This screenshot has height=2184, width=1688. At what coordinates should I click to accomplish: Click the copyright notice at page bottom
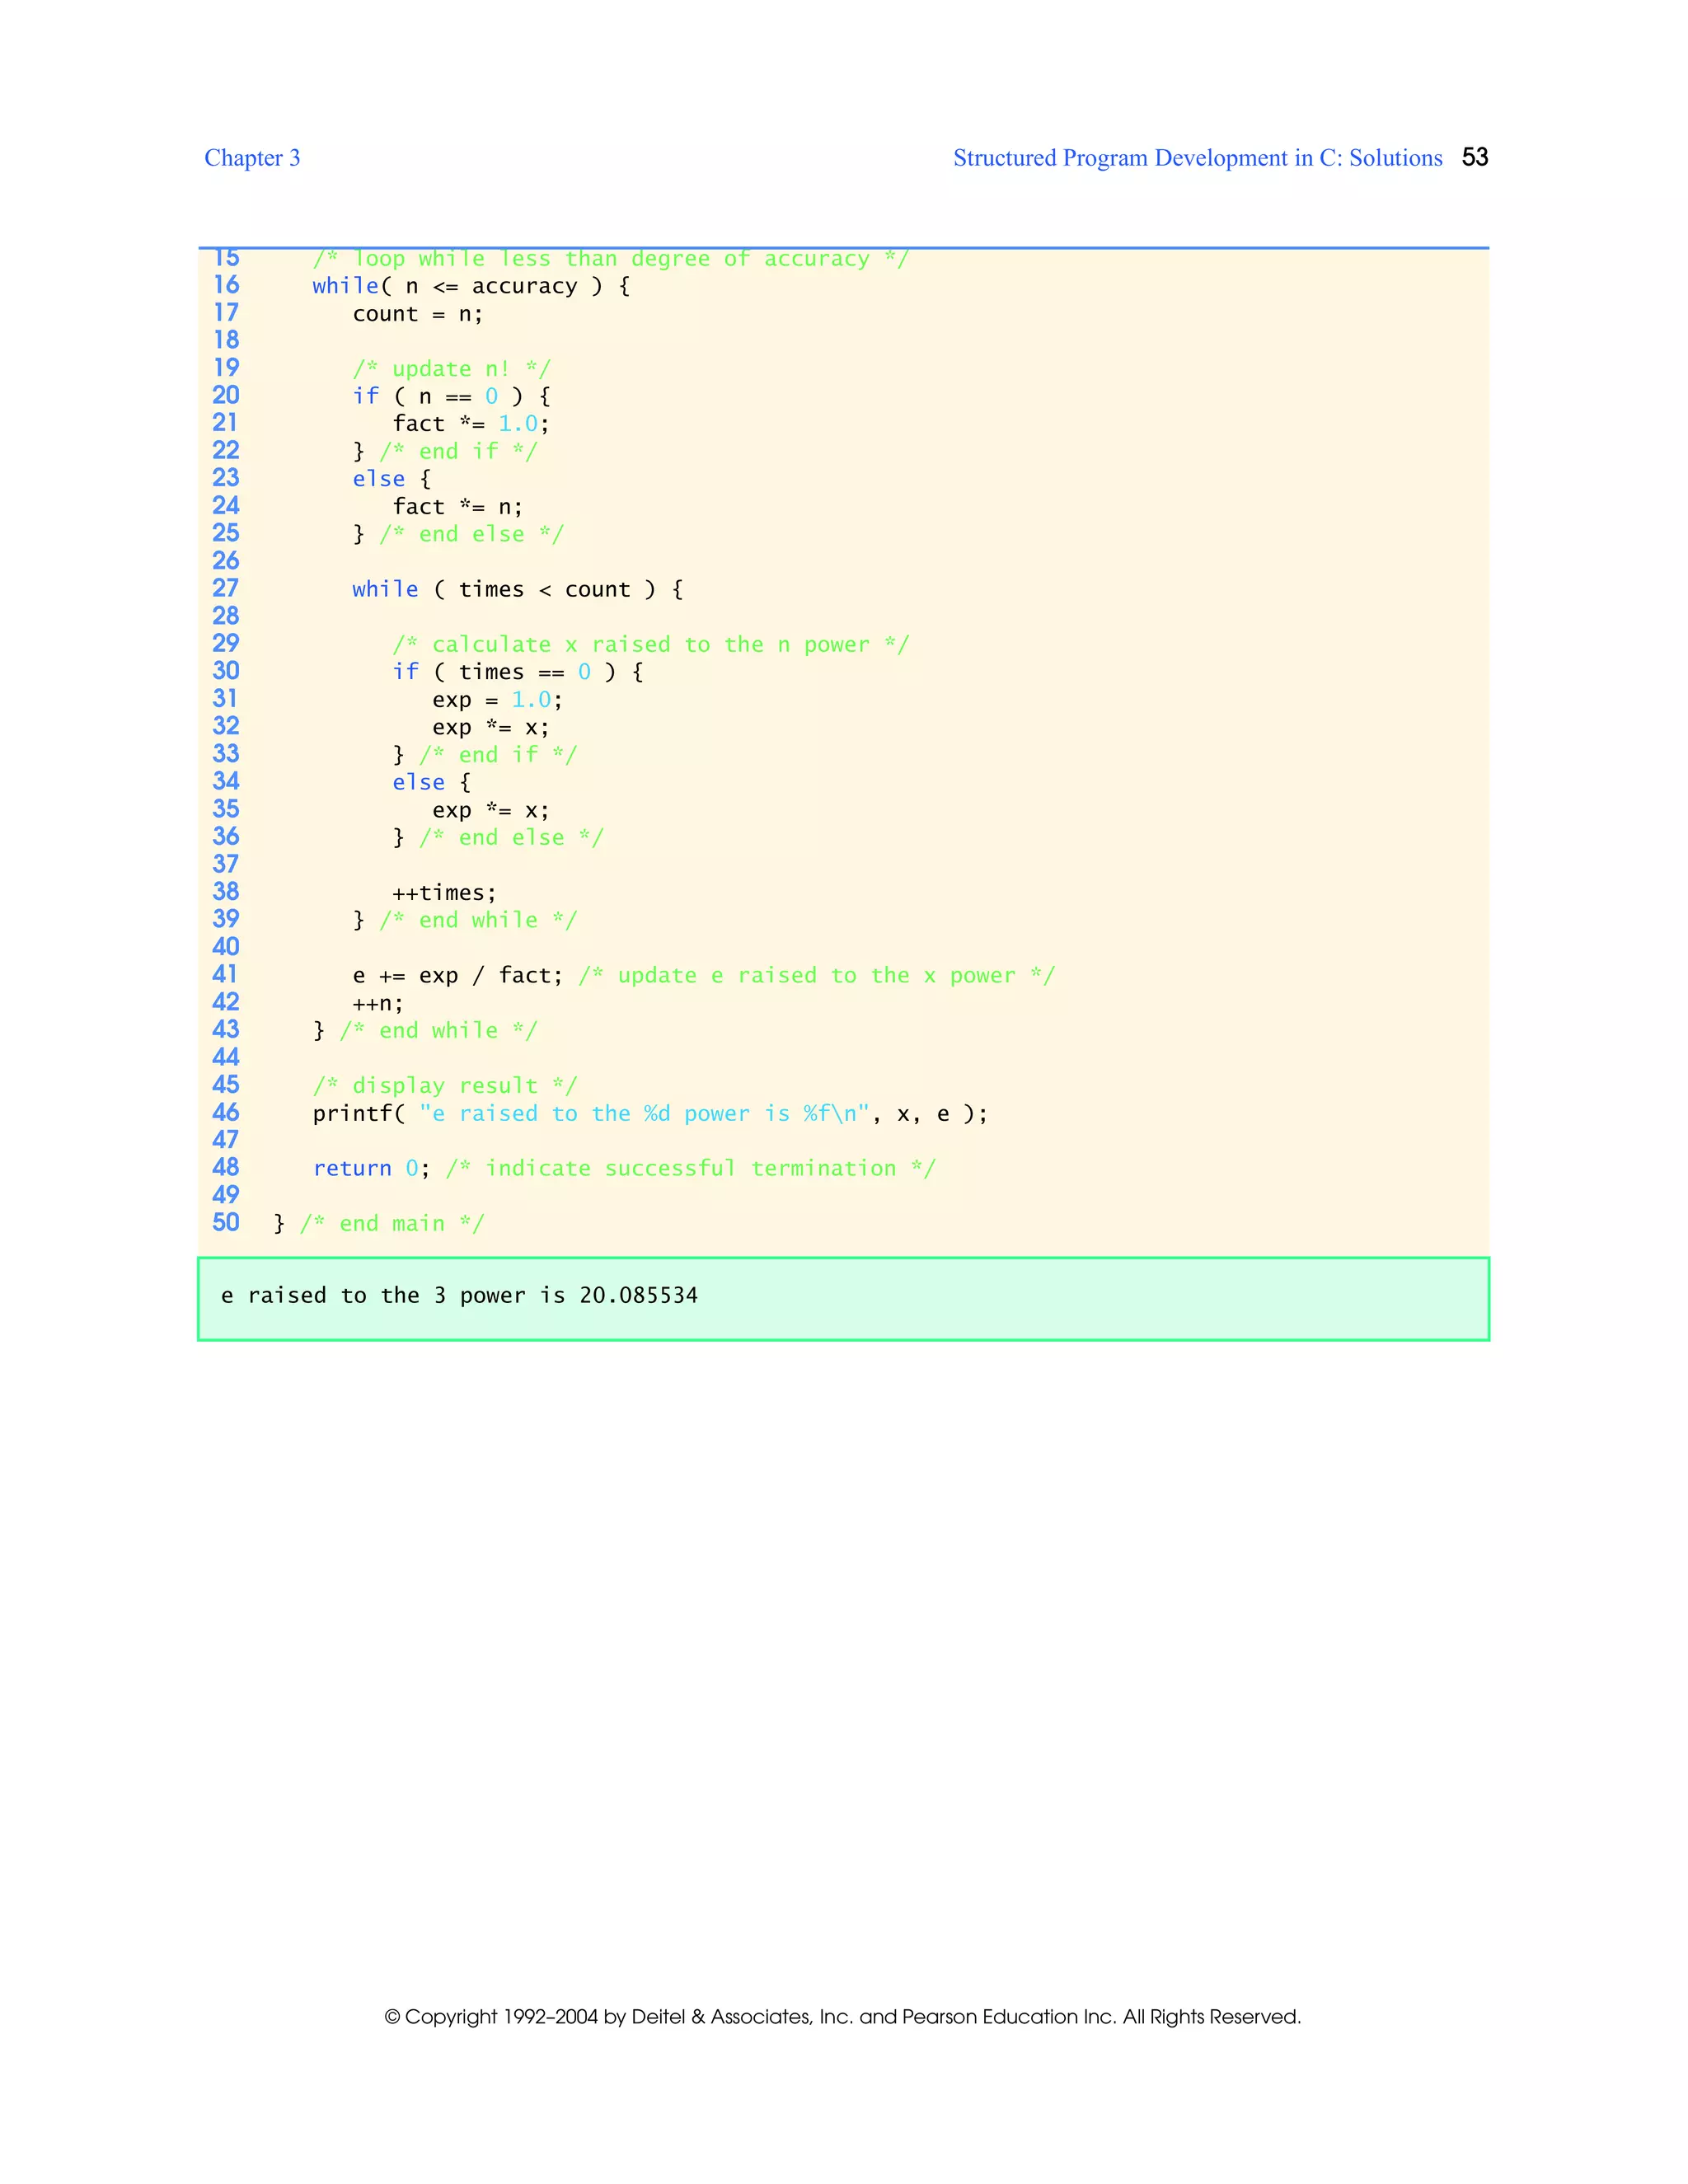pos(843,2017)
